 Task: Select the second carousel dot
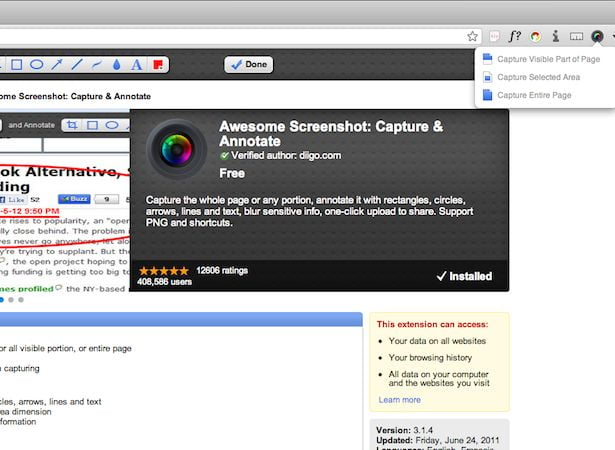pos(11,300)
